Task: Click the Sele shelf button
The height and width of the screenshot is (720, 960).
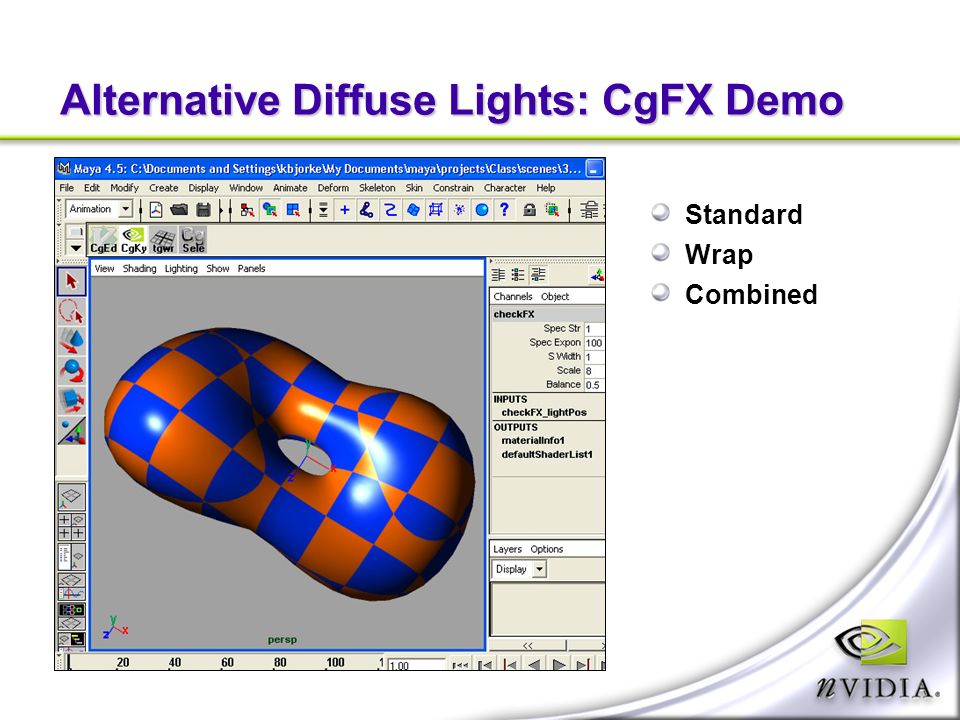Action: [193, 239]
